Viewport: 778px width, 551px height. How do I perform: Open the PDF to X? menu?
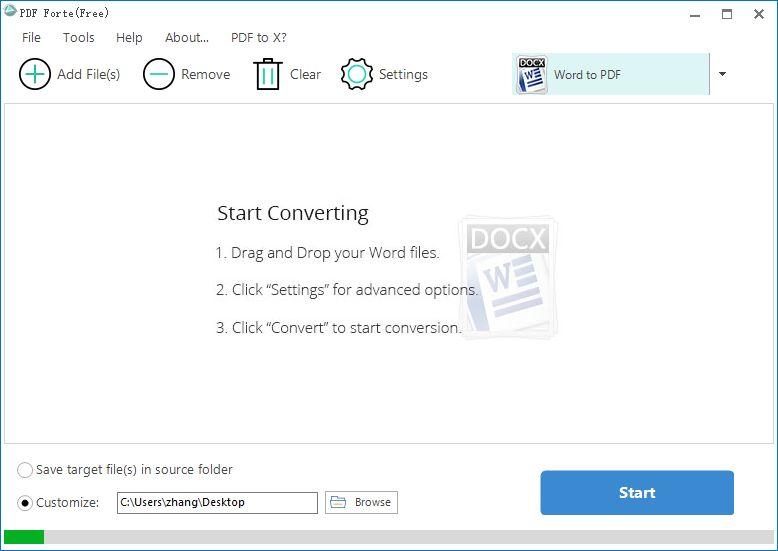[x=258, y=38]
